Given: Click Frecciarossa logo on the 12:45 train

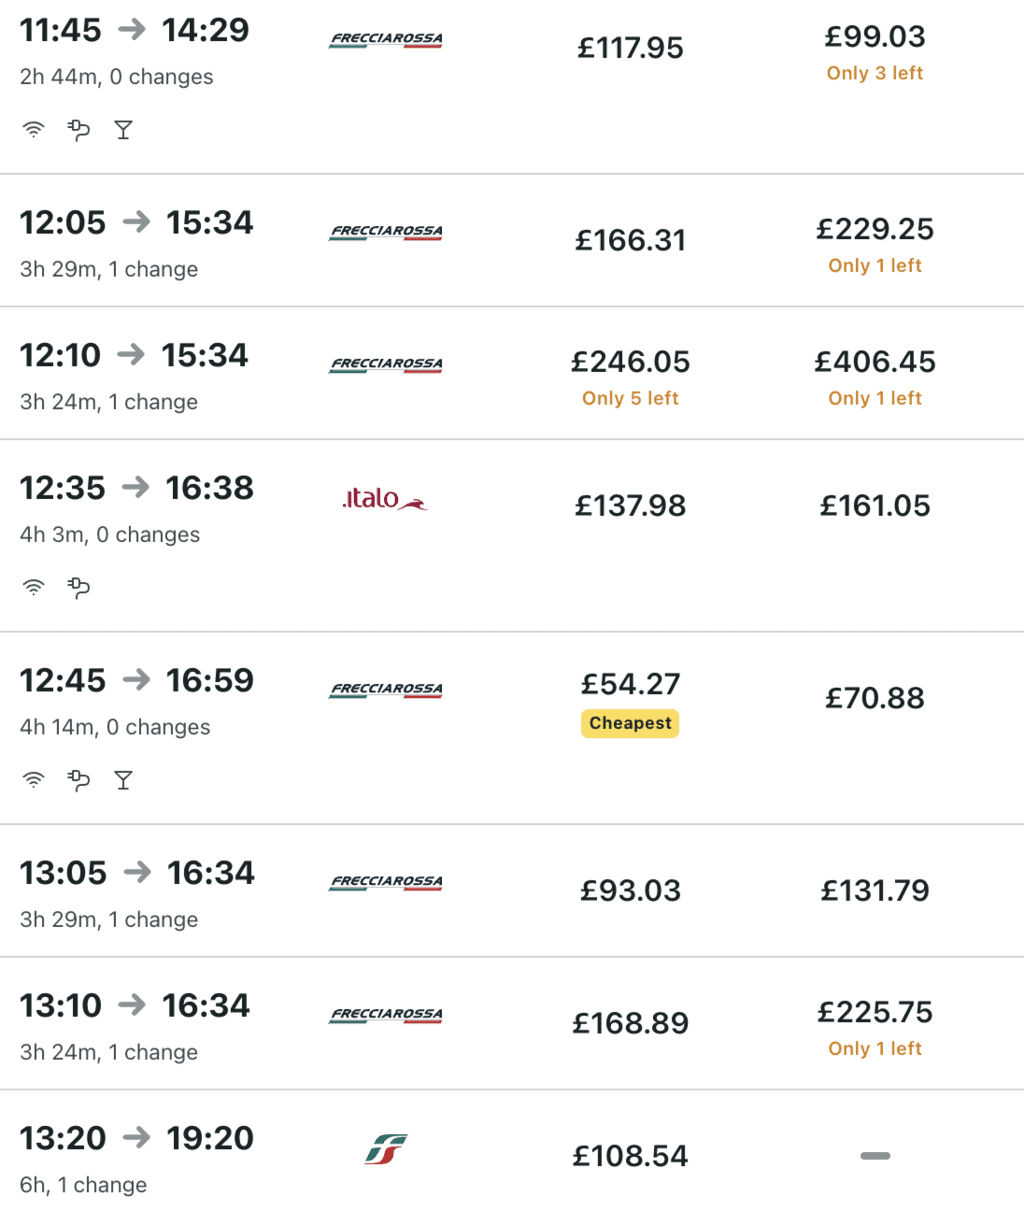Looking at the screenshot, I should coord(386,689).
